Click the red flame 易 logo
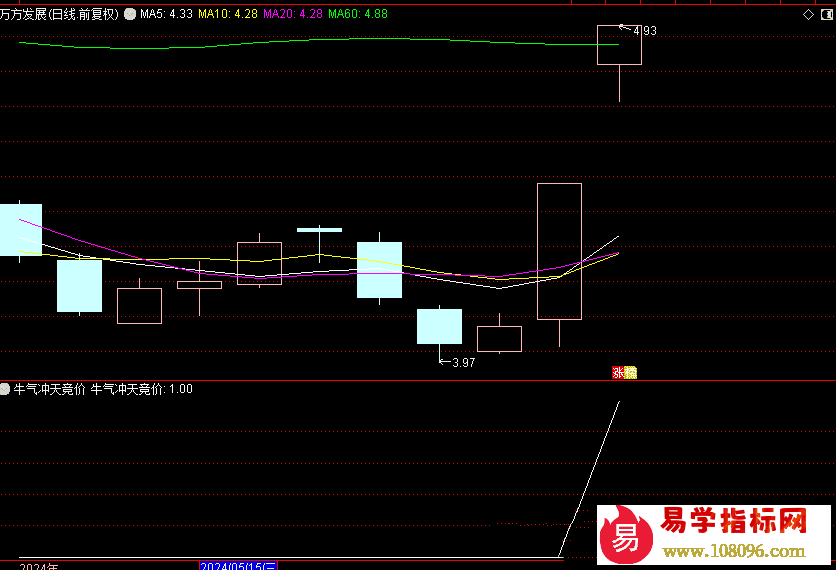836x570 pixels. coord(625,539)
